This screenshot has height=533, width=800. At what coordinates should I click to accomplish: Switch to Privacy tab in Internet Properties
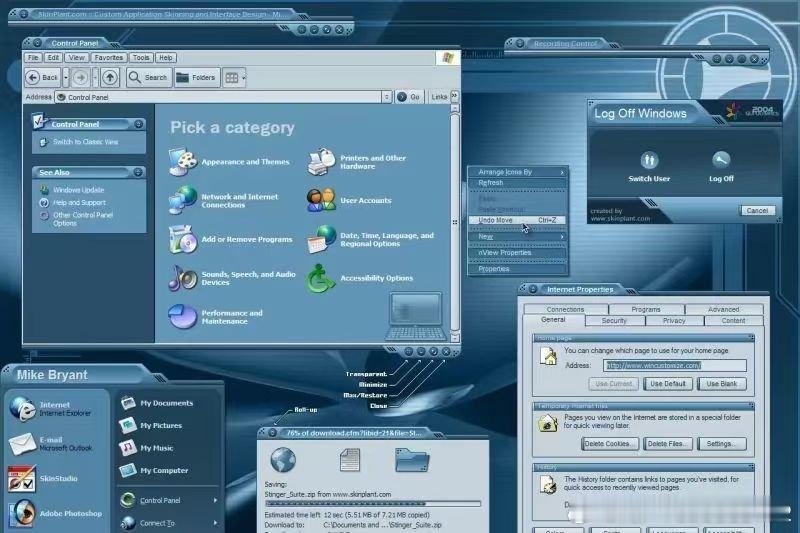pyautogui.click(x=674, y=321)
